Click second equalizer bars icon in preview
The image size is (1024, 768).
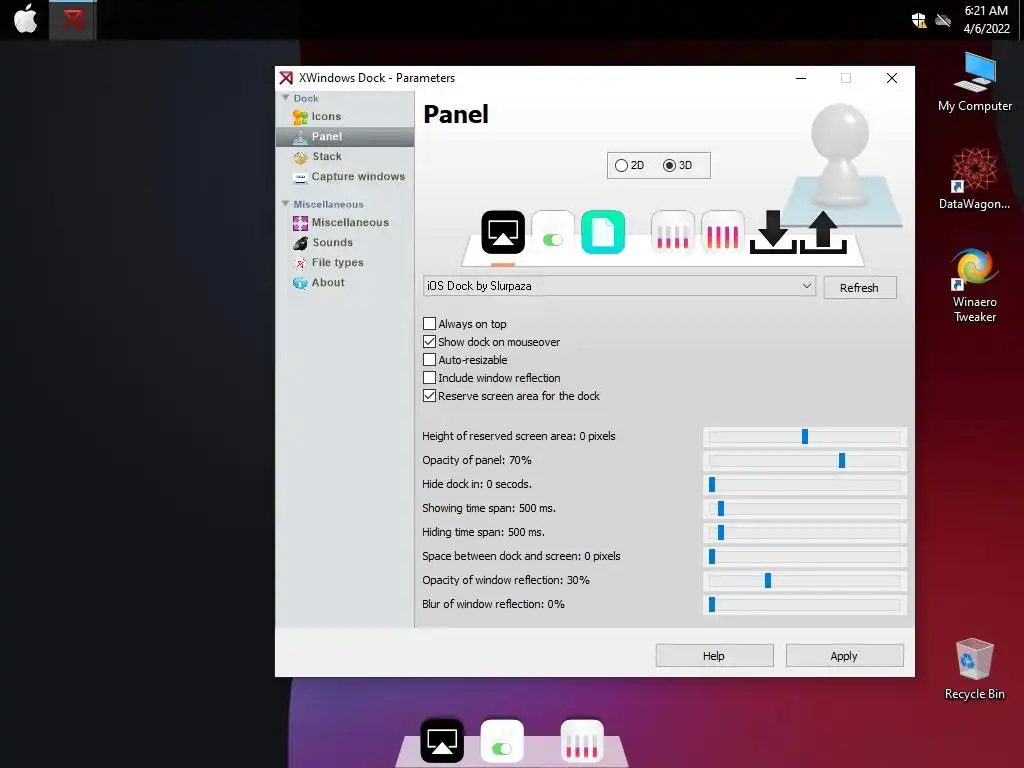(722, 232)
